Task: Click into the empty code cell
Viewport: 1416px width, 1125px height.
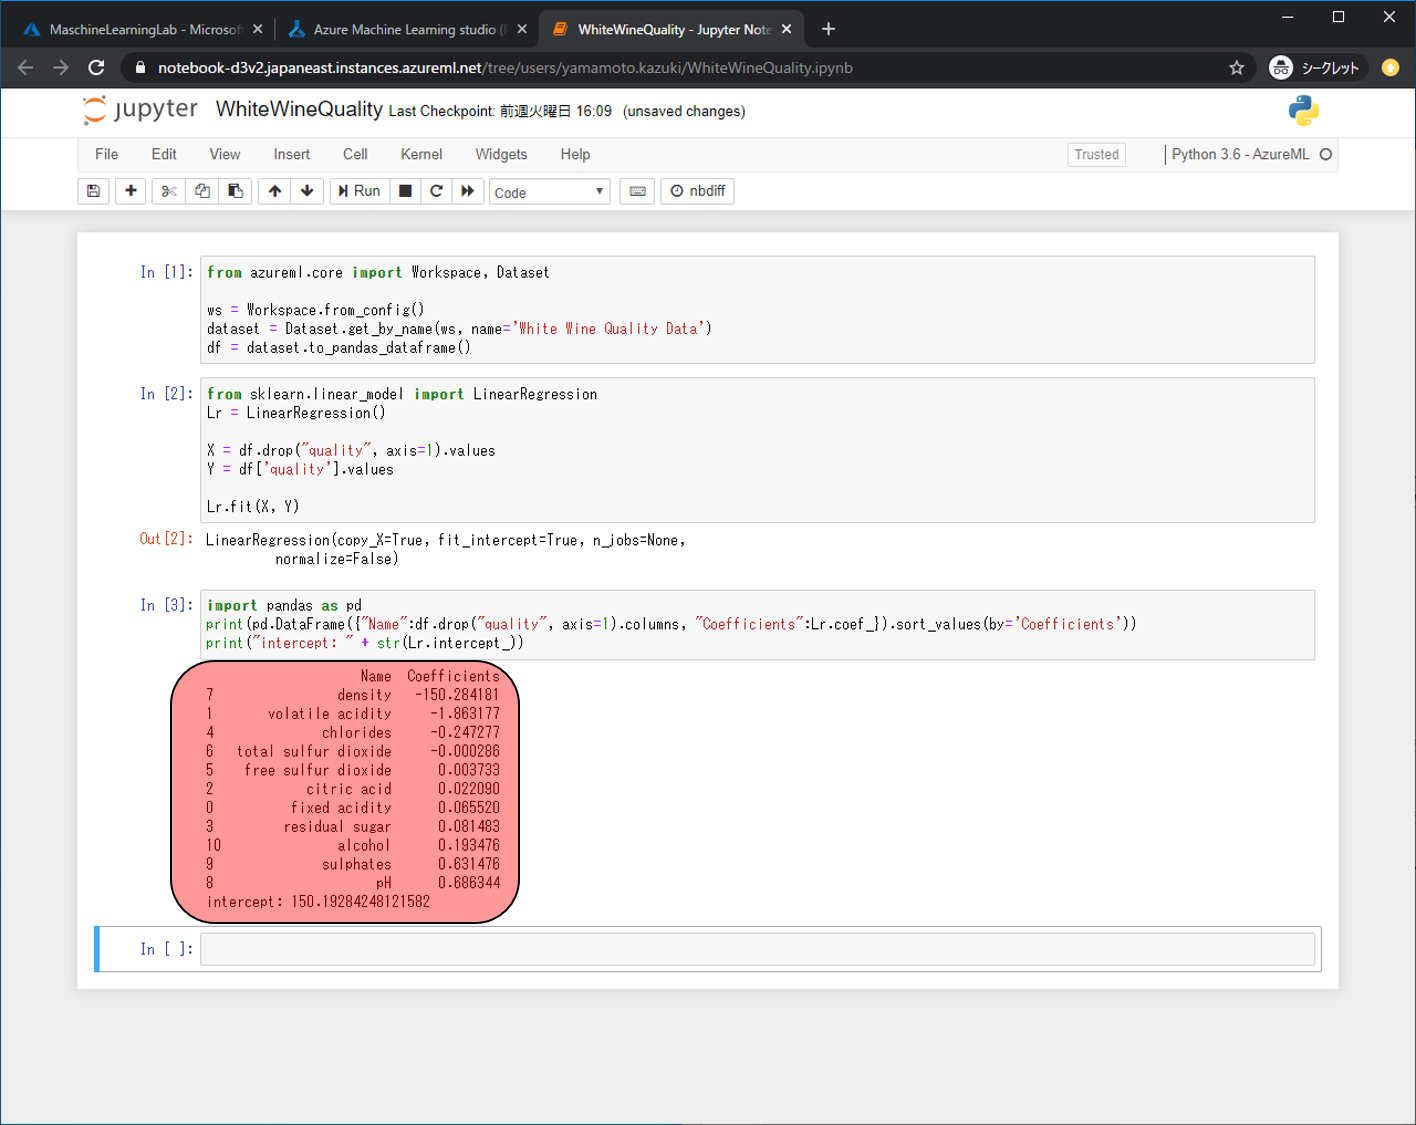Action: click(x=757, y=949)
